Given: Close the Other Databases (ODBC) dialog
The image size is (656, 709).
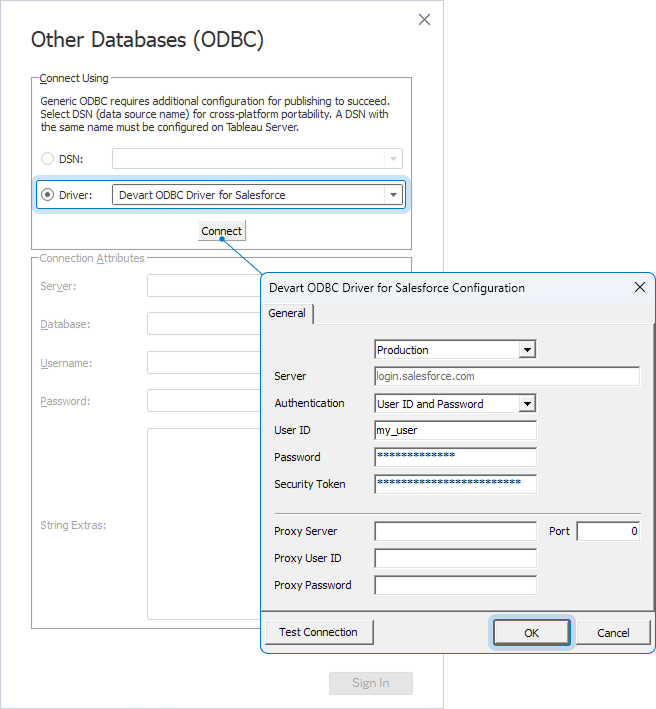Looking at the screenshot, I should click(424, 19).
